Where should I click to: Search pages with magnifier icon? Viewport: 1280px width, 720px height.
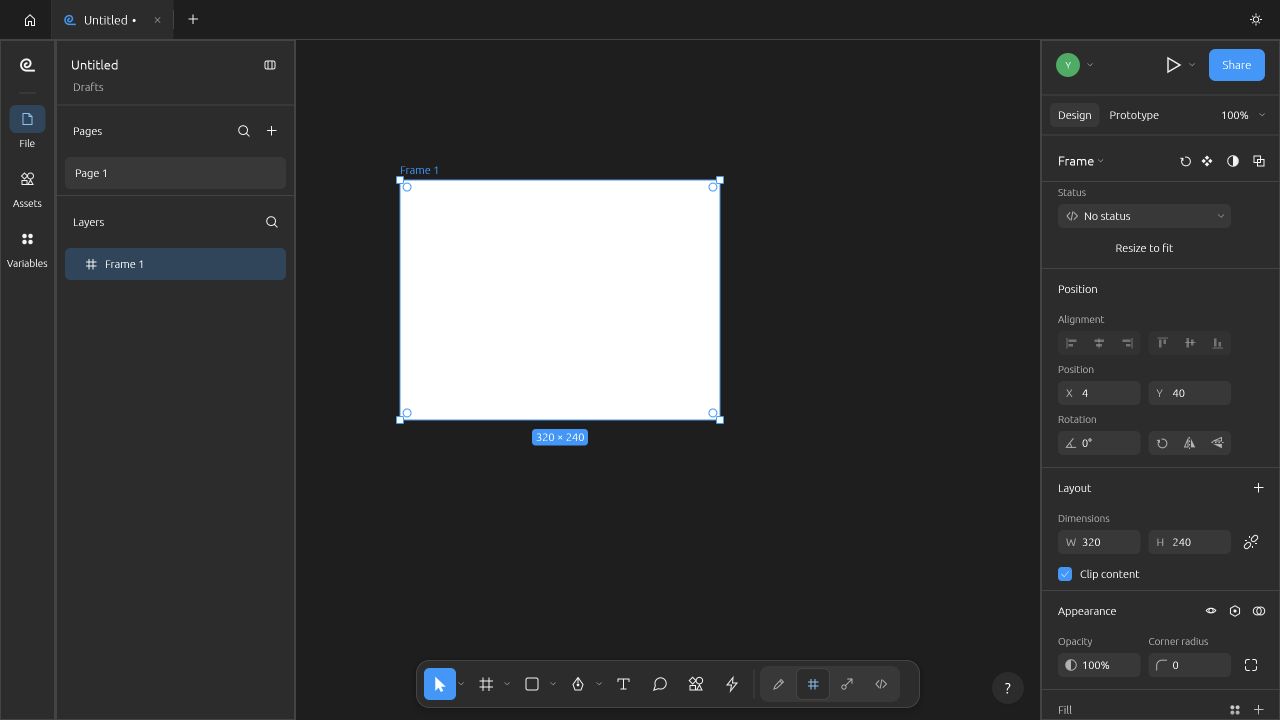[x=244, y=131]
